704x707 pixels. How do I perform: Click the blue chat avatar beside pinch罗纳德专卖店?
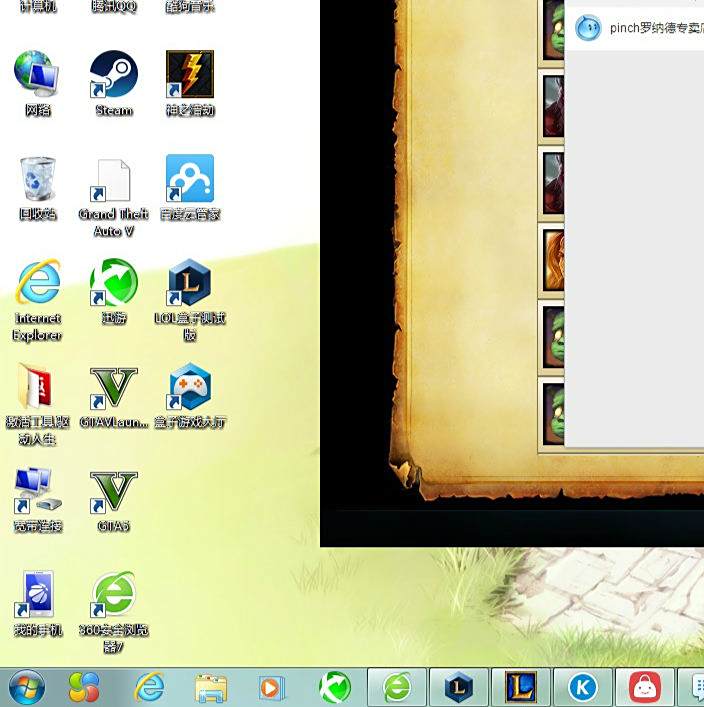(x=588, y=28)
